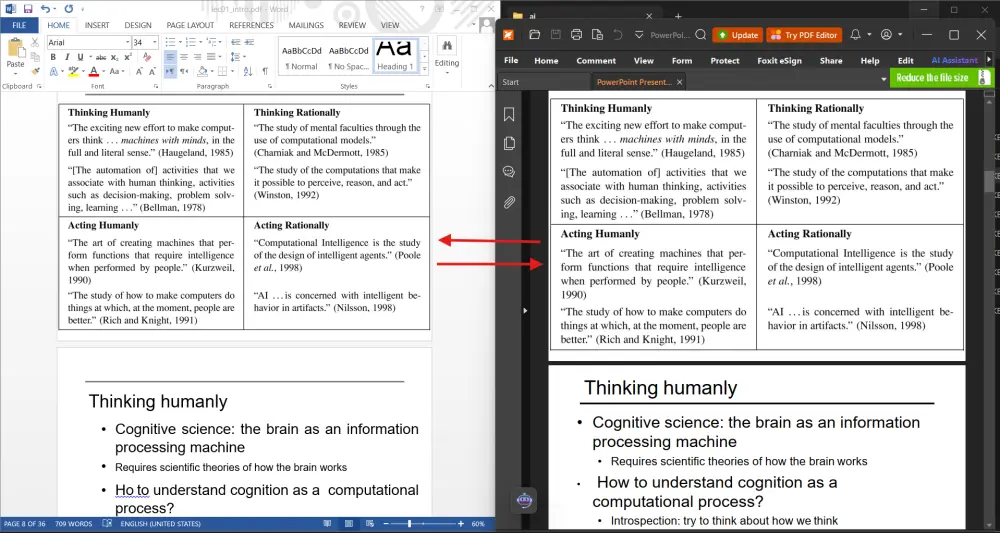Open the proofing book icon in Word's status bar
The height and width of the screenshot is (533, 1000).
coord(107,523)
